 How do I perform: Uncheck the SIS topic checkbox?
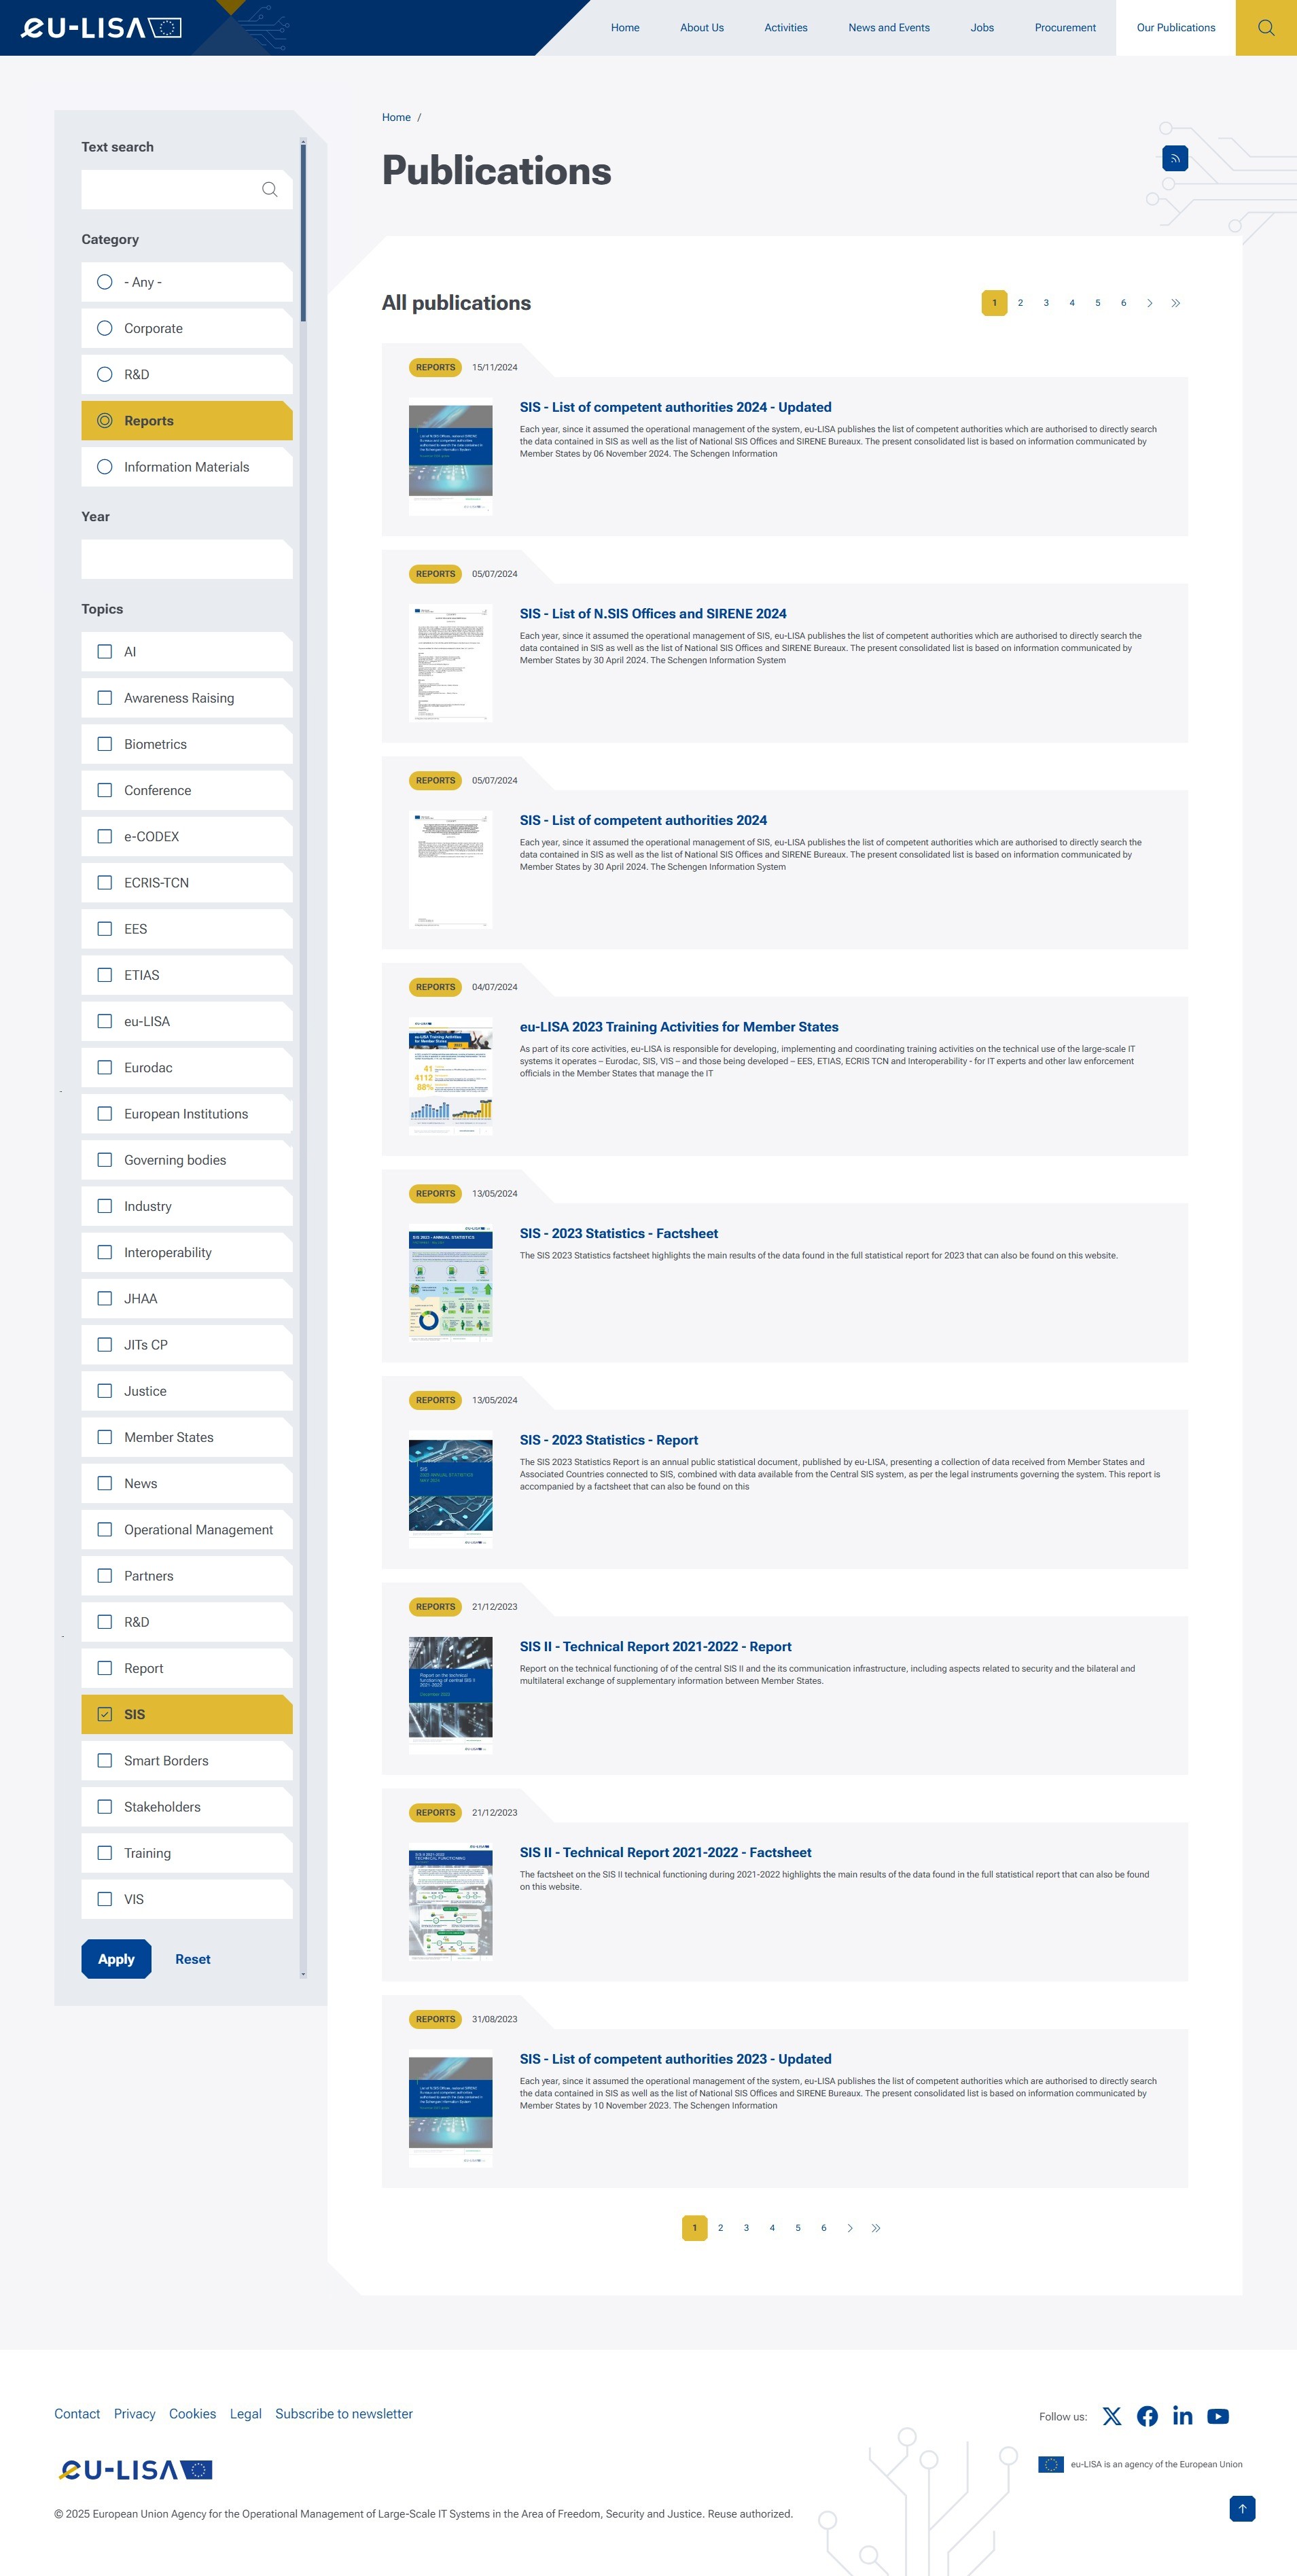coord(105,1714)
